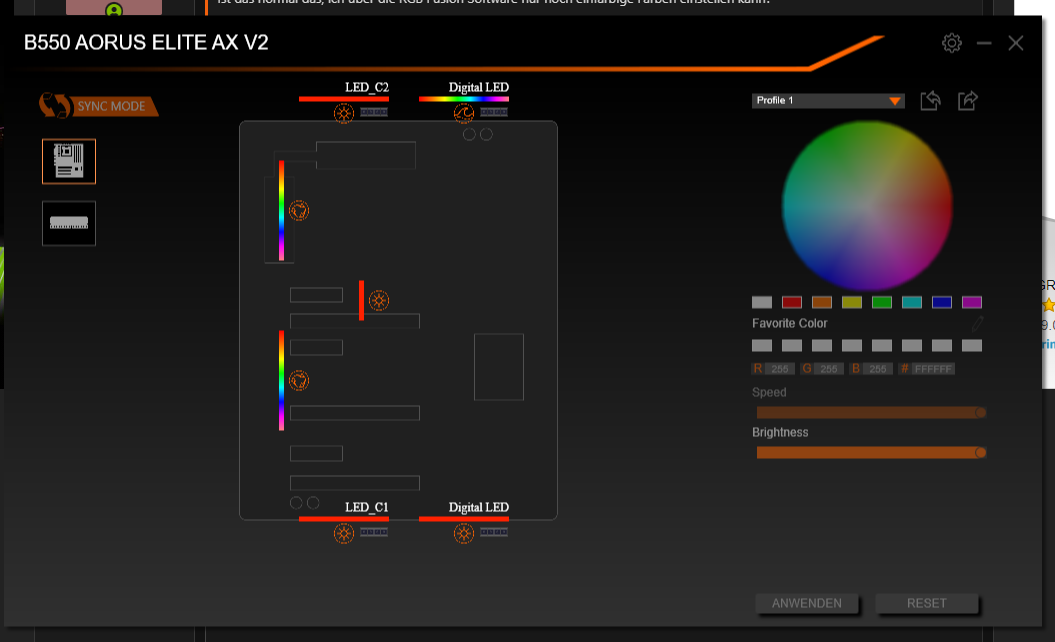Viewport: 1055px width, 642px height.
Task: Select the green preset color swatch
Action: tap(881, 302)
